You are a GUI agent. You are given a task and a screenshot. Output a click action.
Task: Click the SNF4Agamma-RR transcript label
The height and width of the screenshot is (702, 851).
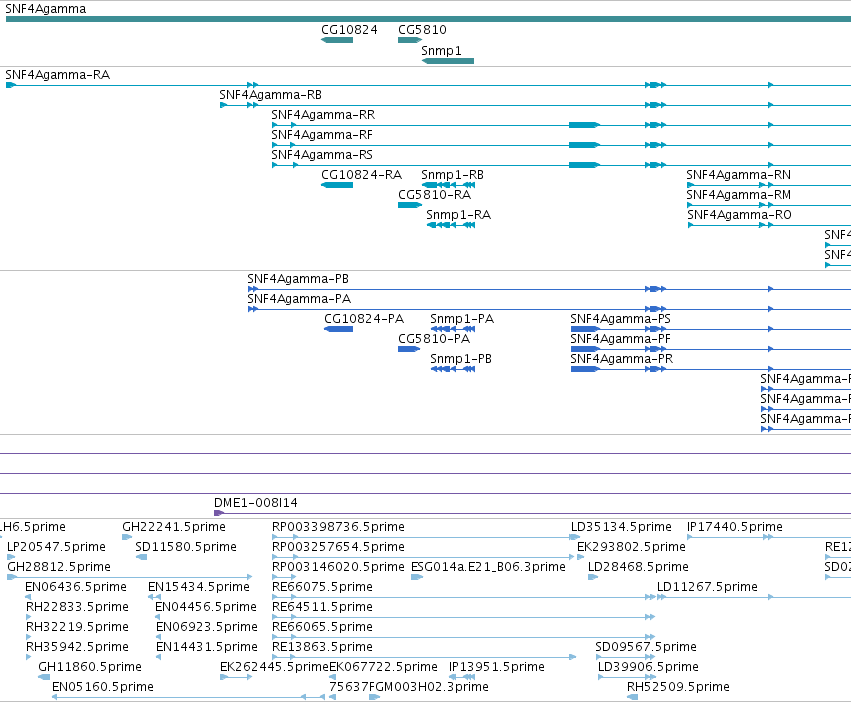click(x=323, y=115)
